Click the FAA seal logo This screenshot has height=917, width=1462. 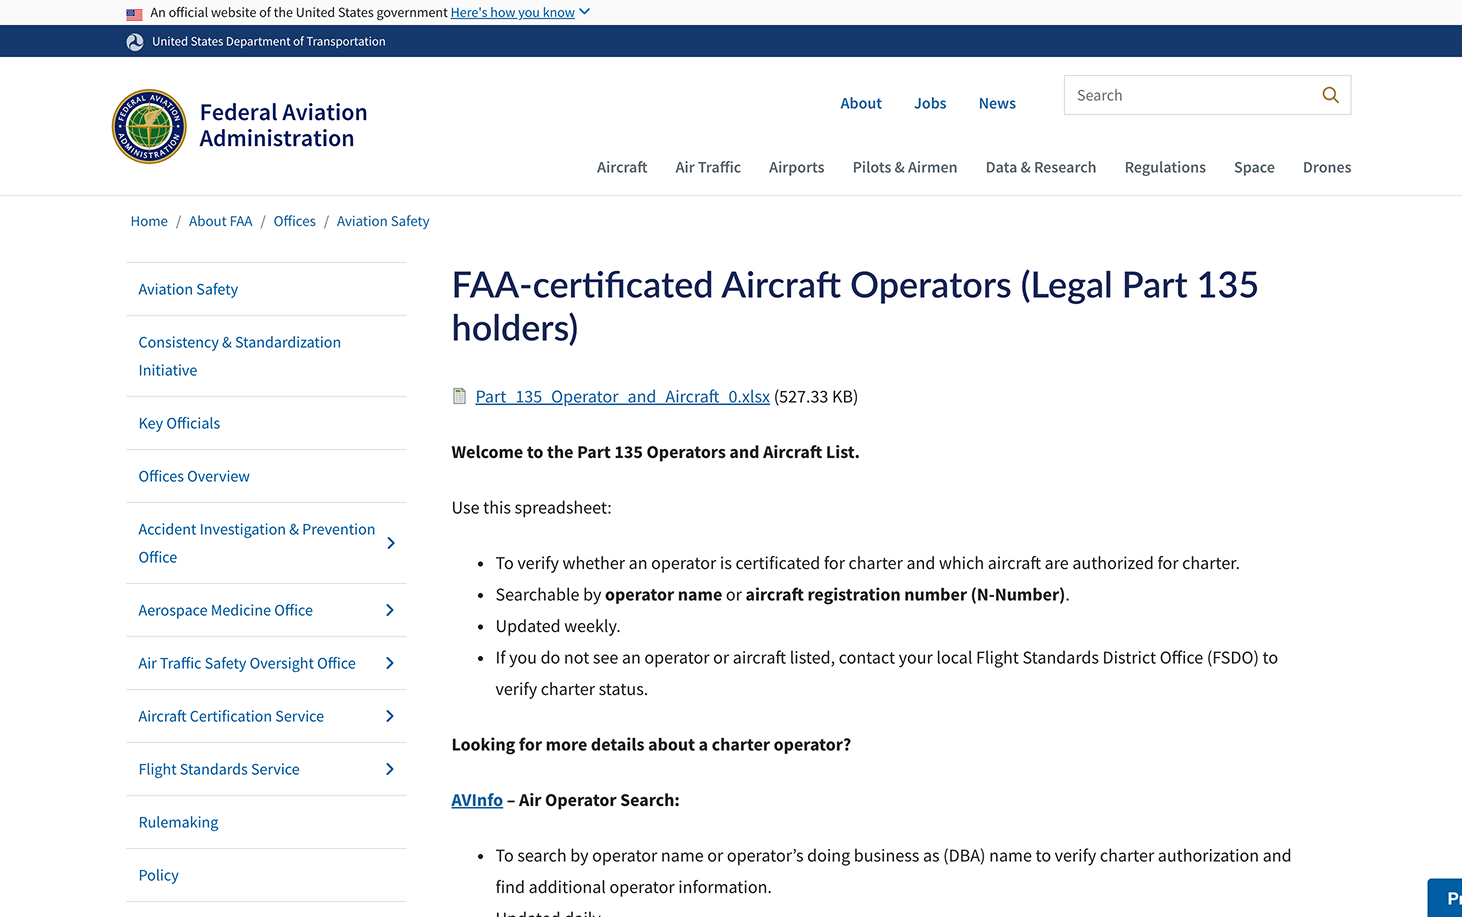149,126
